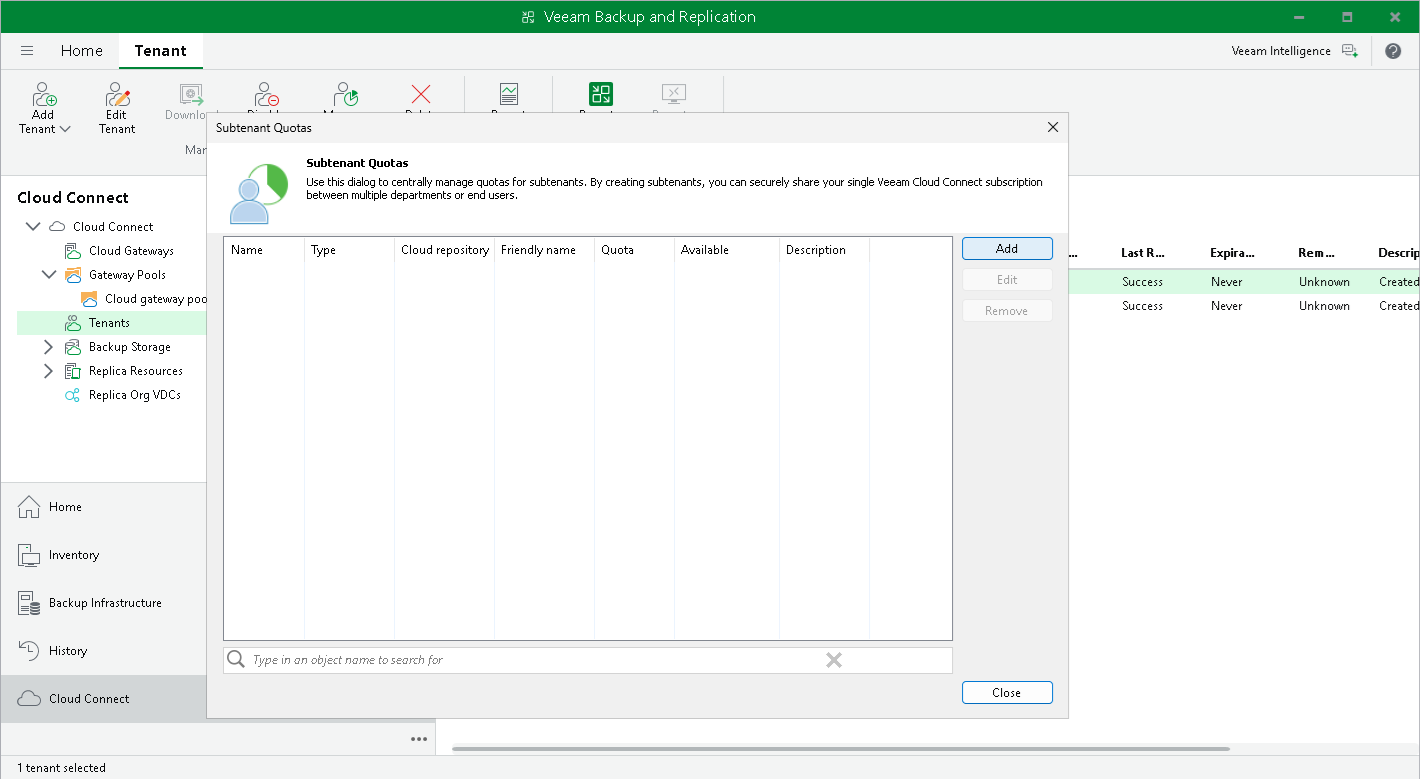Click the Close button in dialog

pos(1007,693)
